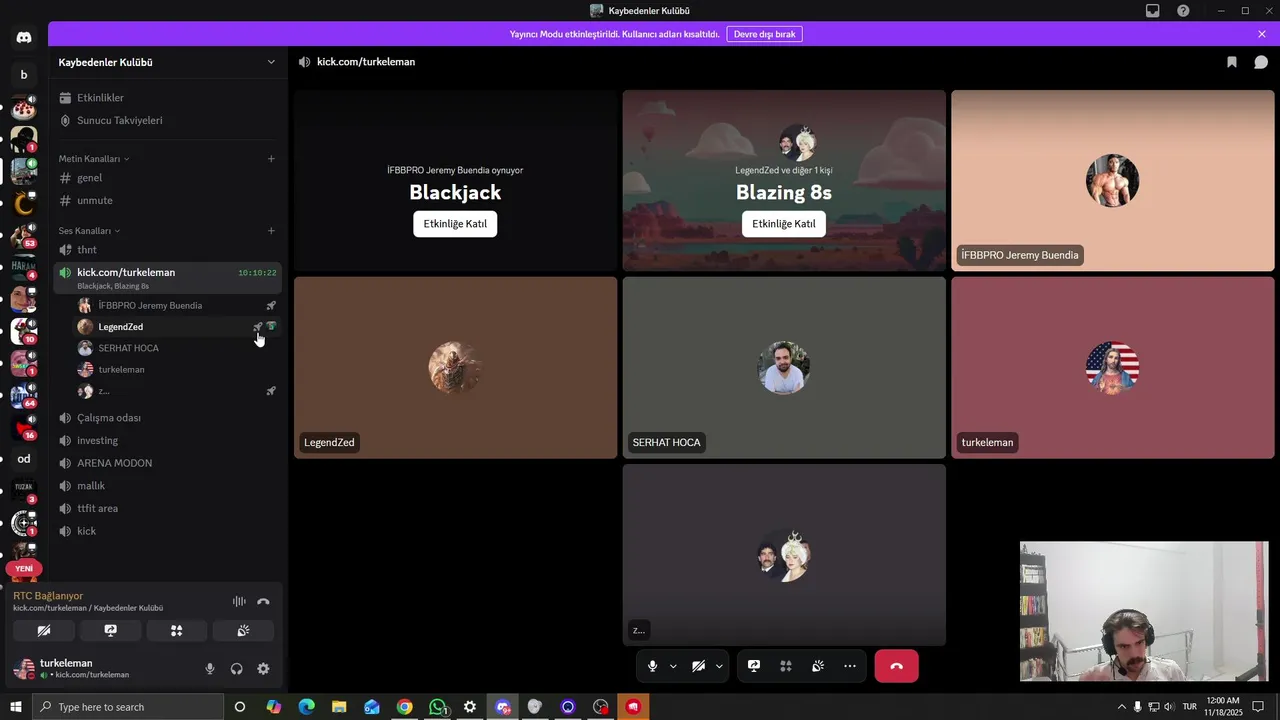Open Discord direct messages home icon
1280x720 pixels.
click(x=24, y=38)
